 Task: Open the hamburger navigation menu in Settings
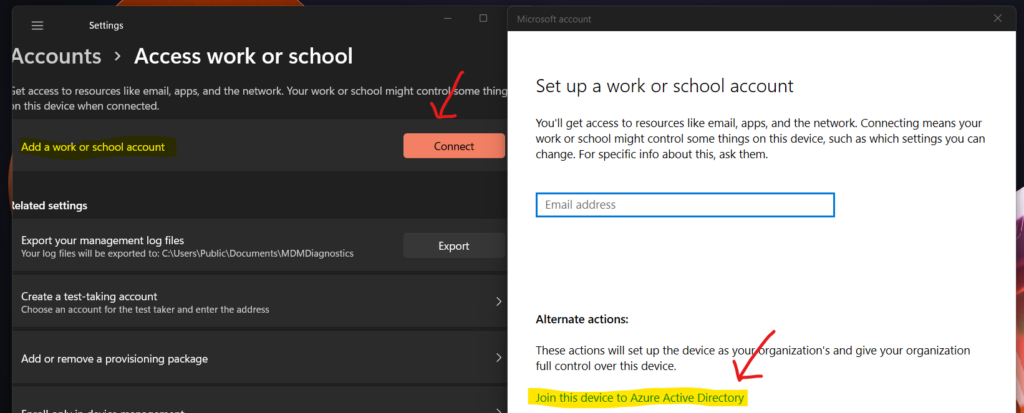37,25
